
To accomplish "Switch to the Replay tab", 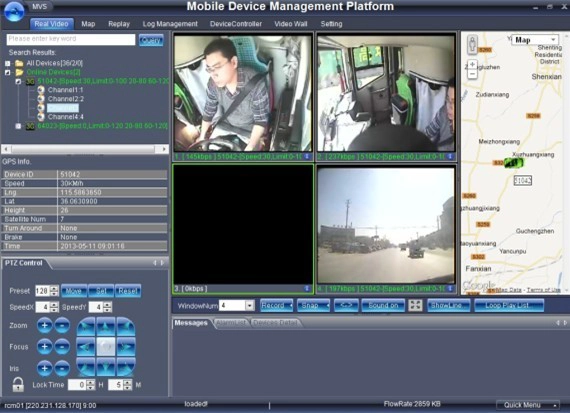I will coord(119,24).
